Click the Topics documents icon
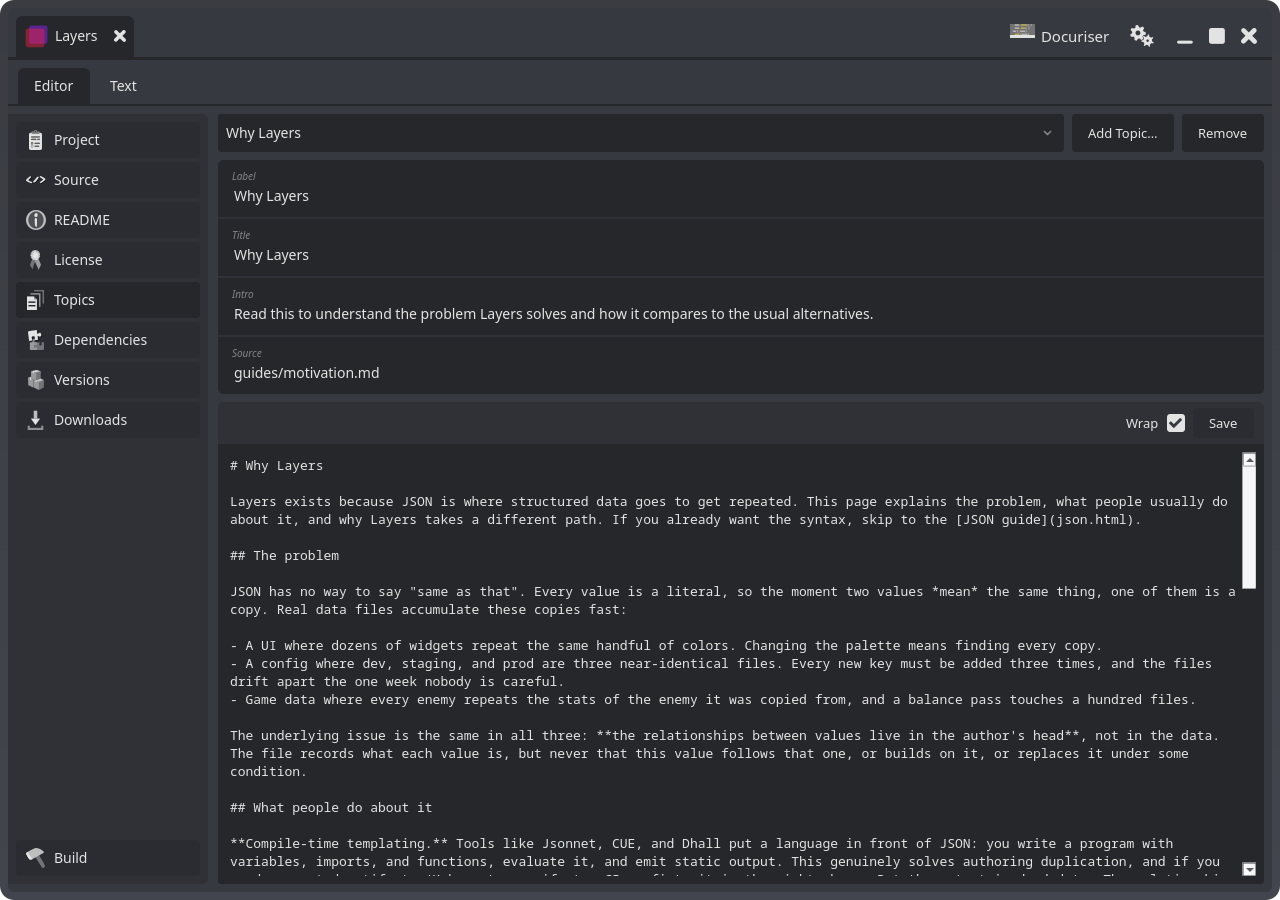This screenshot has width=1280, height=900. coord(36,300)
